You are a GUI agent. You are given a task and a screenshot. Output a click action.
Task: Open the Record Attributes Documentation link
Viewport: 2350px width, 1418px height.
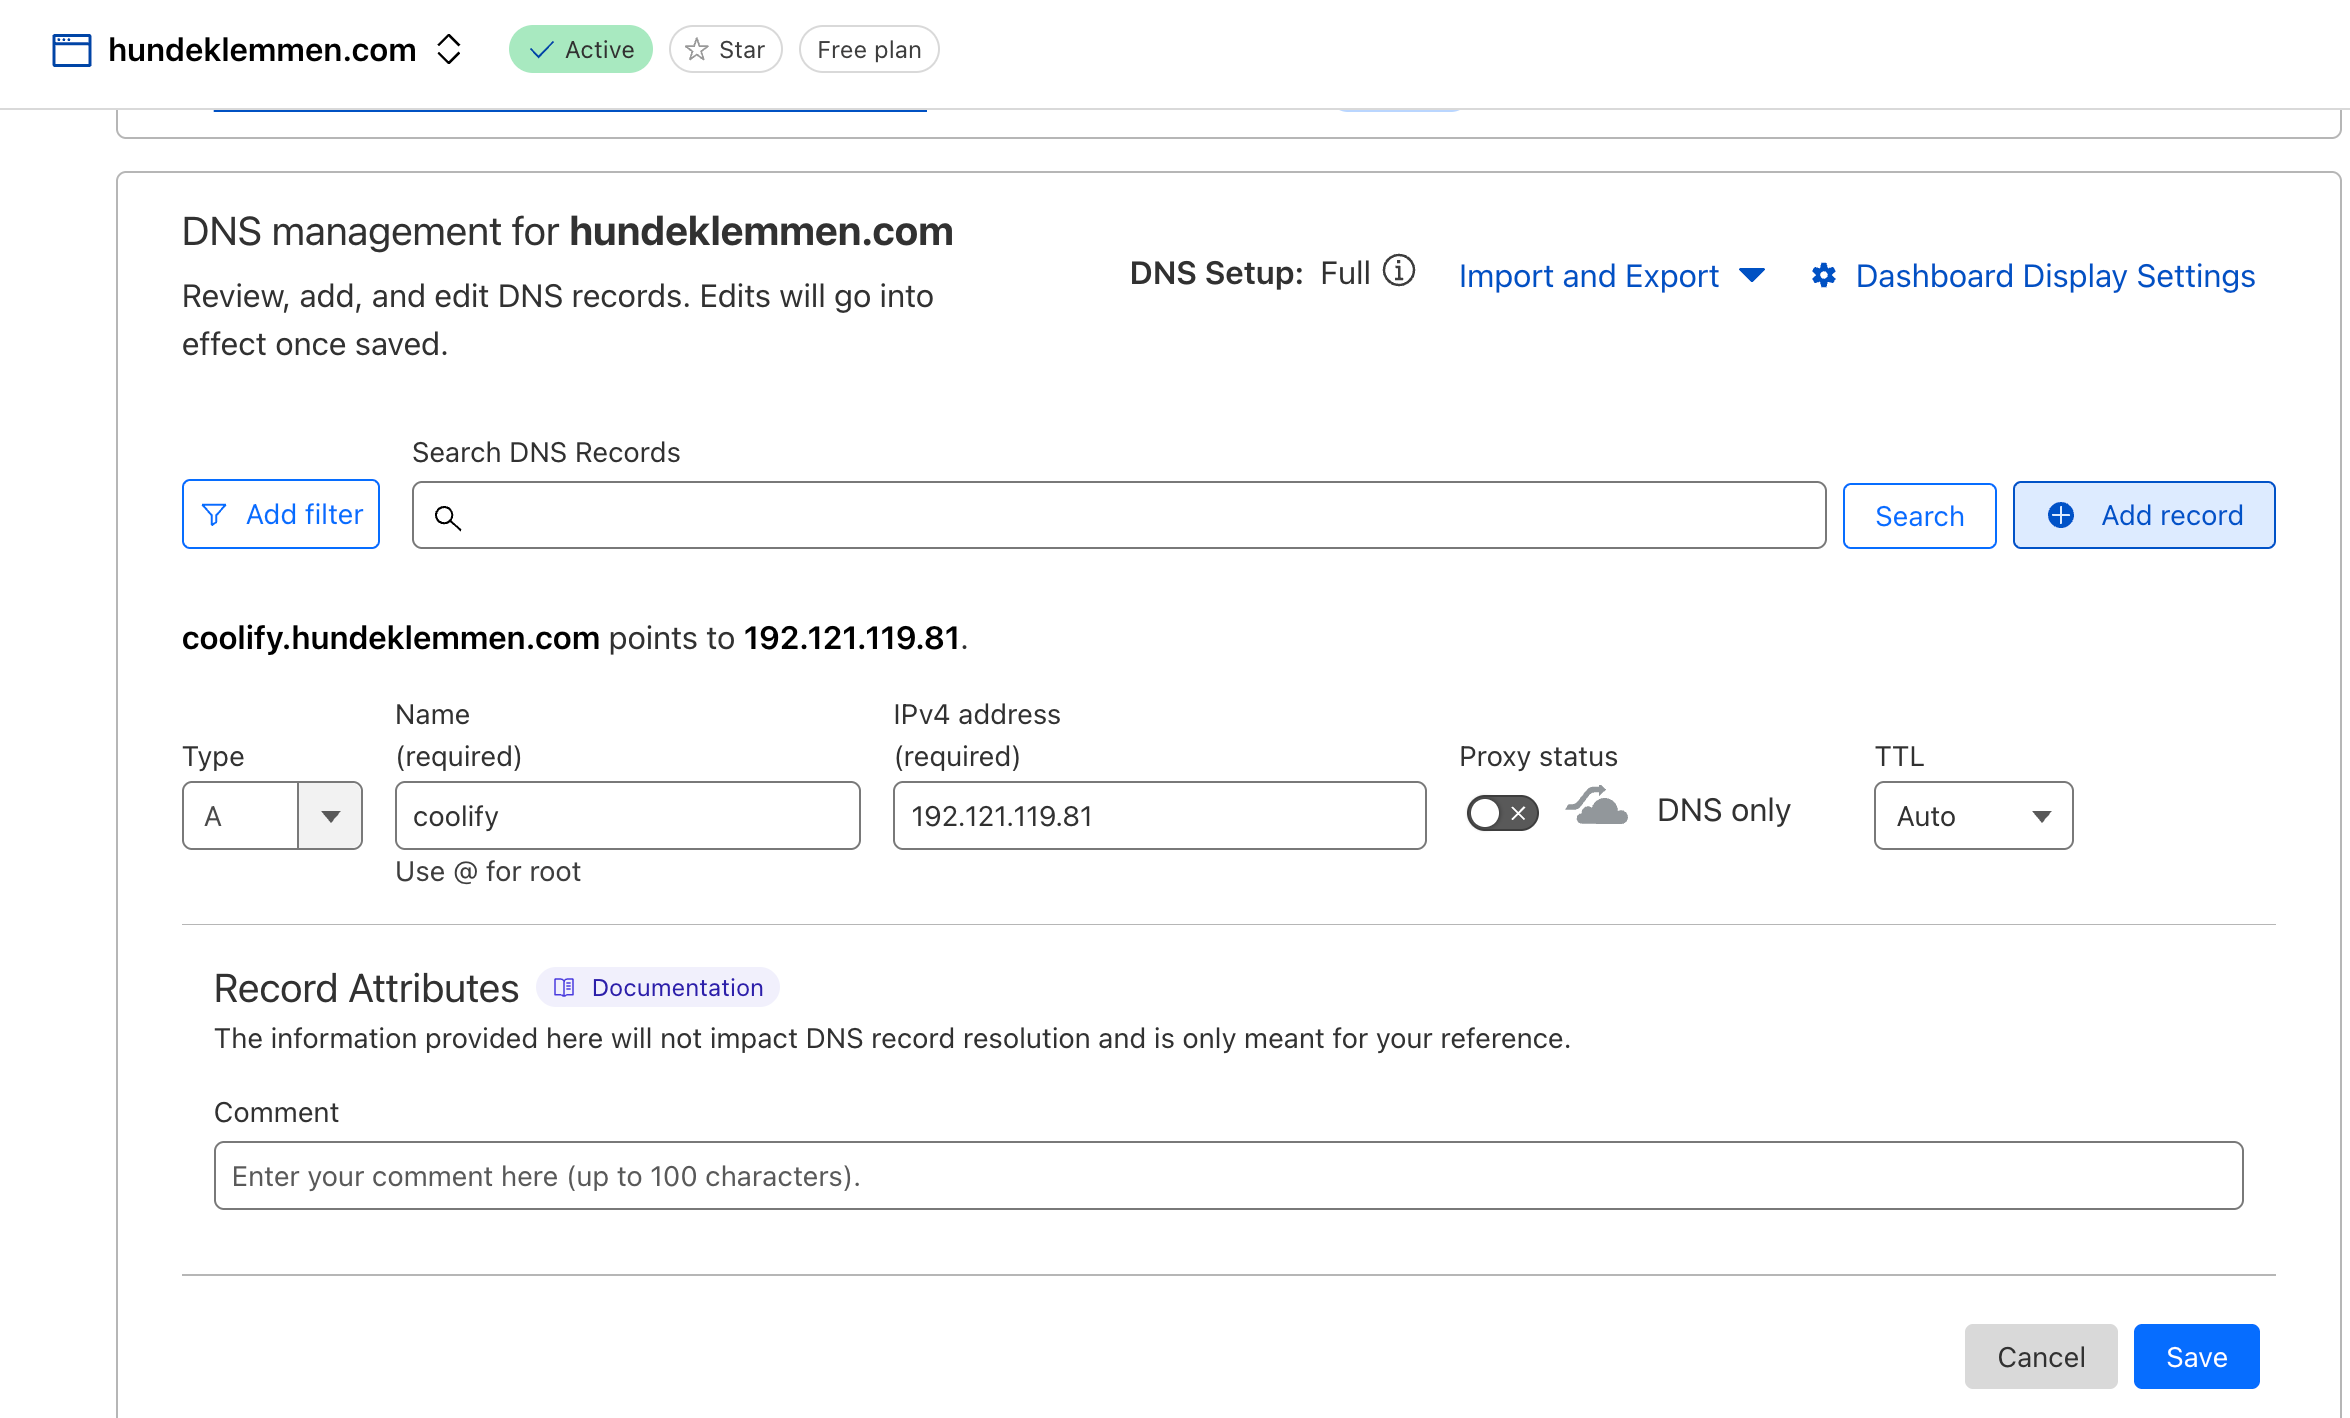(676, 987)
